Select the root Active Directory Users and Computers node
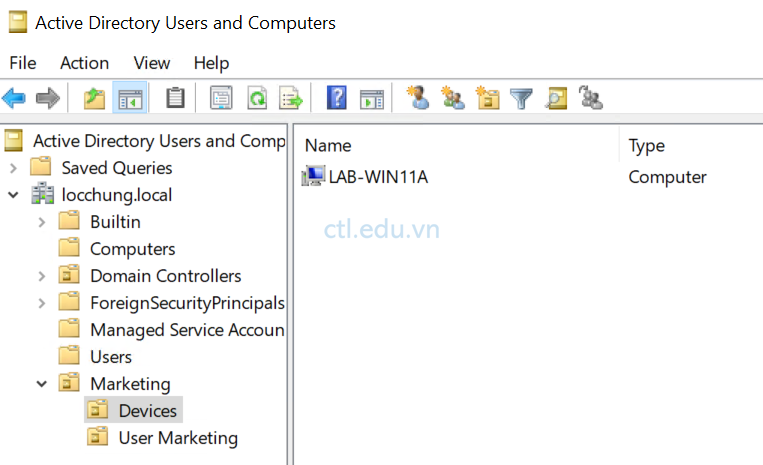Image resolution: width=763 pixels, height=465 pixels. 159,141
